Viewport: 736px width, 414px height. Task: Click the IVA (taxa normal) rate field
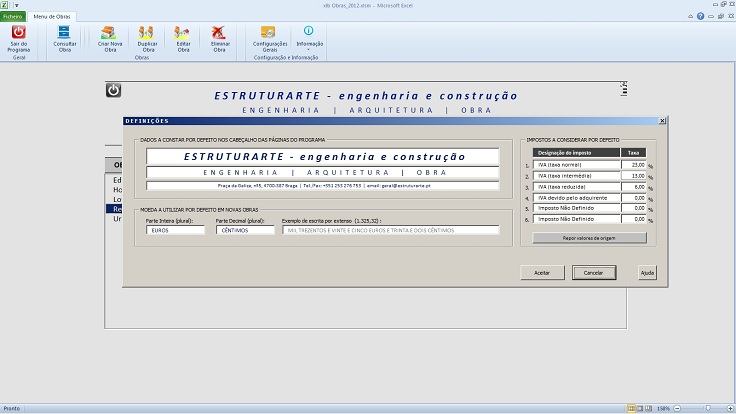(633, 164)
